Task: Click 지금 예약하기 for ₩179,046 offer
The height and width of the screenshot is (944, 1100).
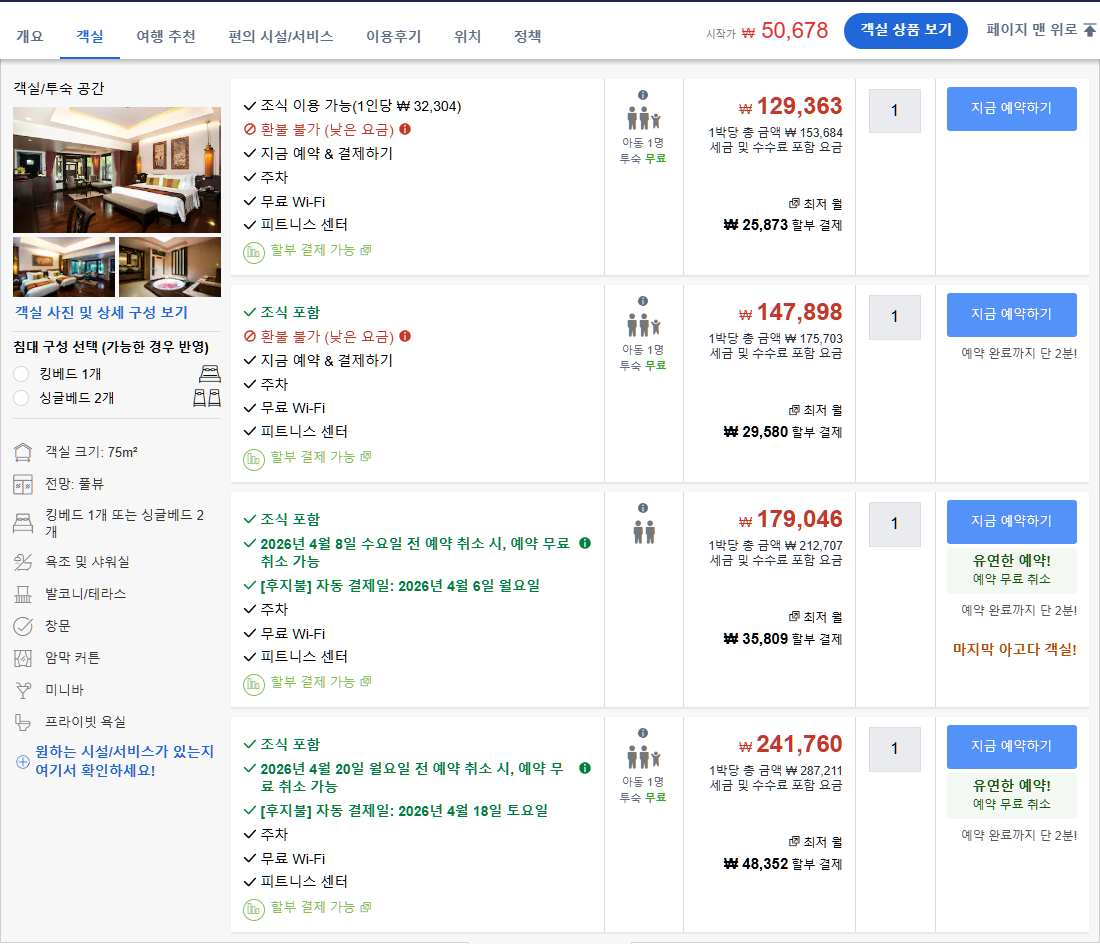Action: coord(1011,521)
